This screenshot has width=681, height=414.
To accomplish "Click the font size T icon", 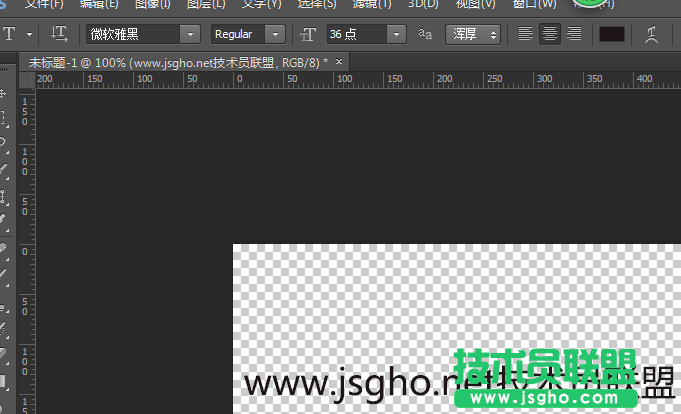I will click(309, 34).
